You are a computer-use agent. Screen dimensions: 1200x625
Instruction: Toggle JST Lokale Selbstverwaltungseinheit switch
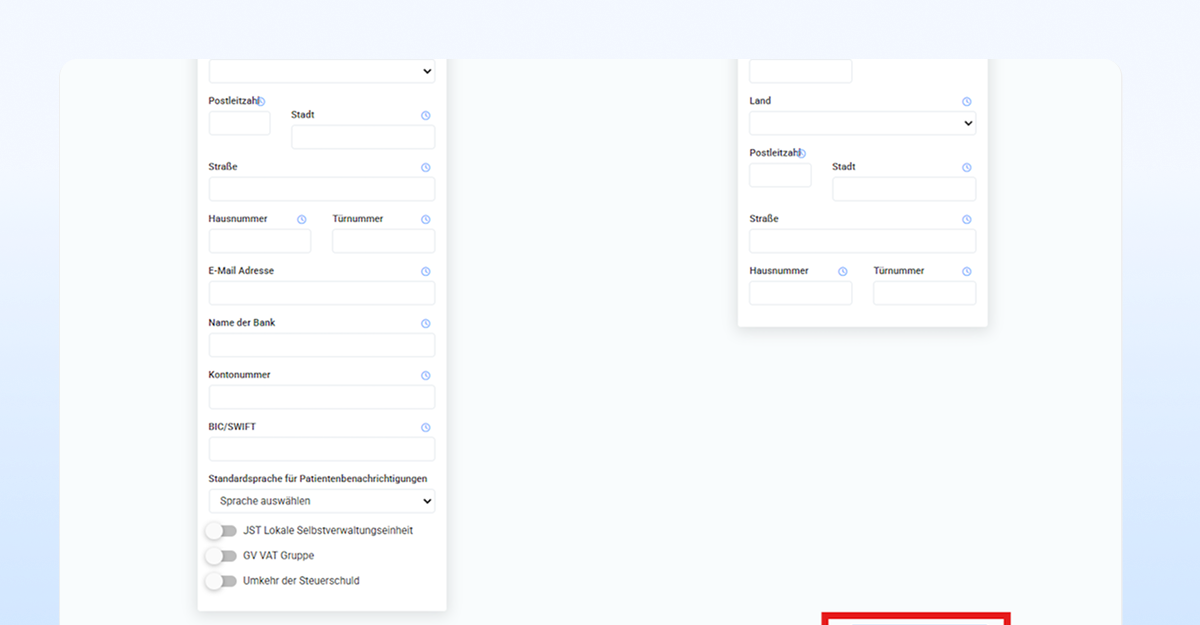point(221,531)
